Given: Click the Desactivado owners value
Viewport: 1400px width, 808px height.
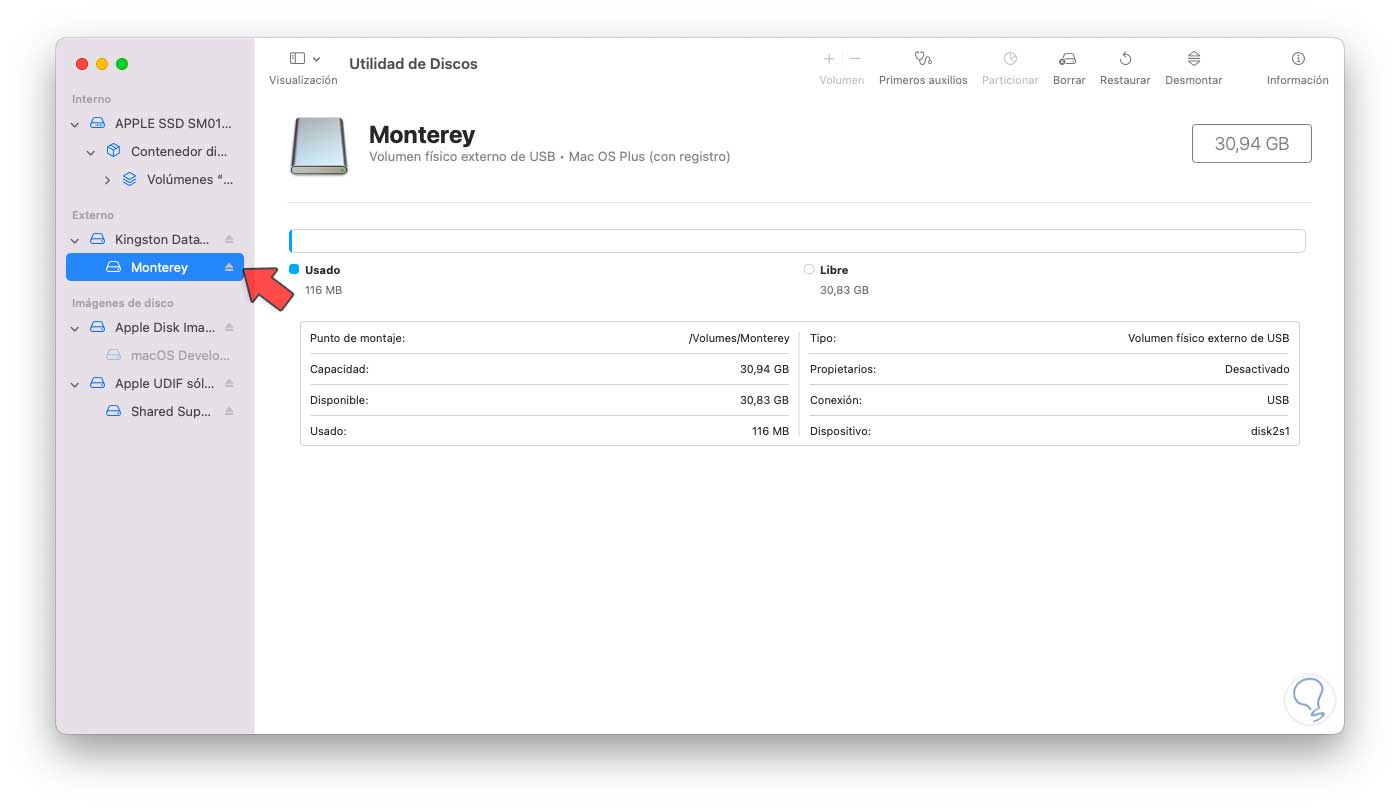Looking at the screenshot, I should point(1257,369).
